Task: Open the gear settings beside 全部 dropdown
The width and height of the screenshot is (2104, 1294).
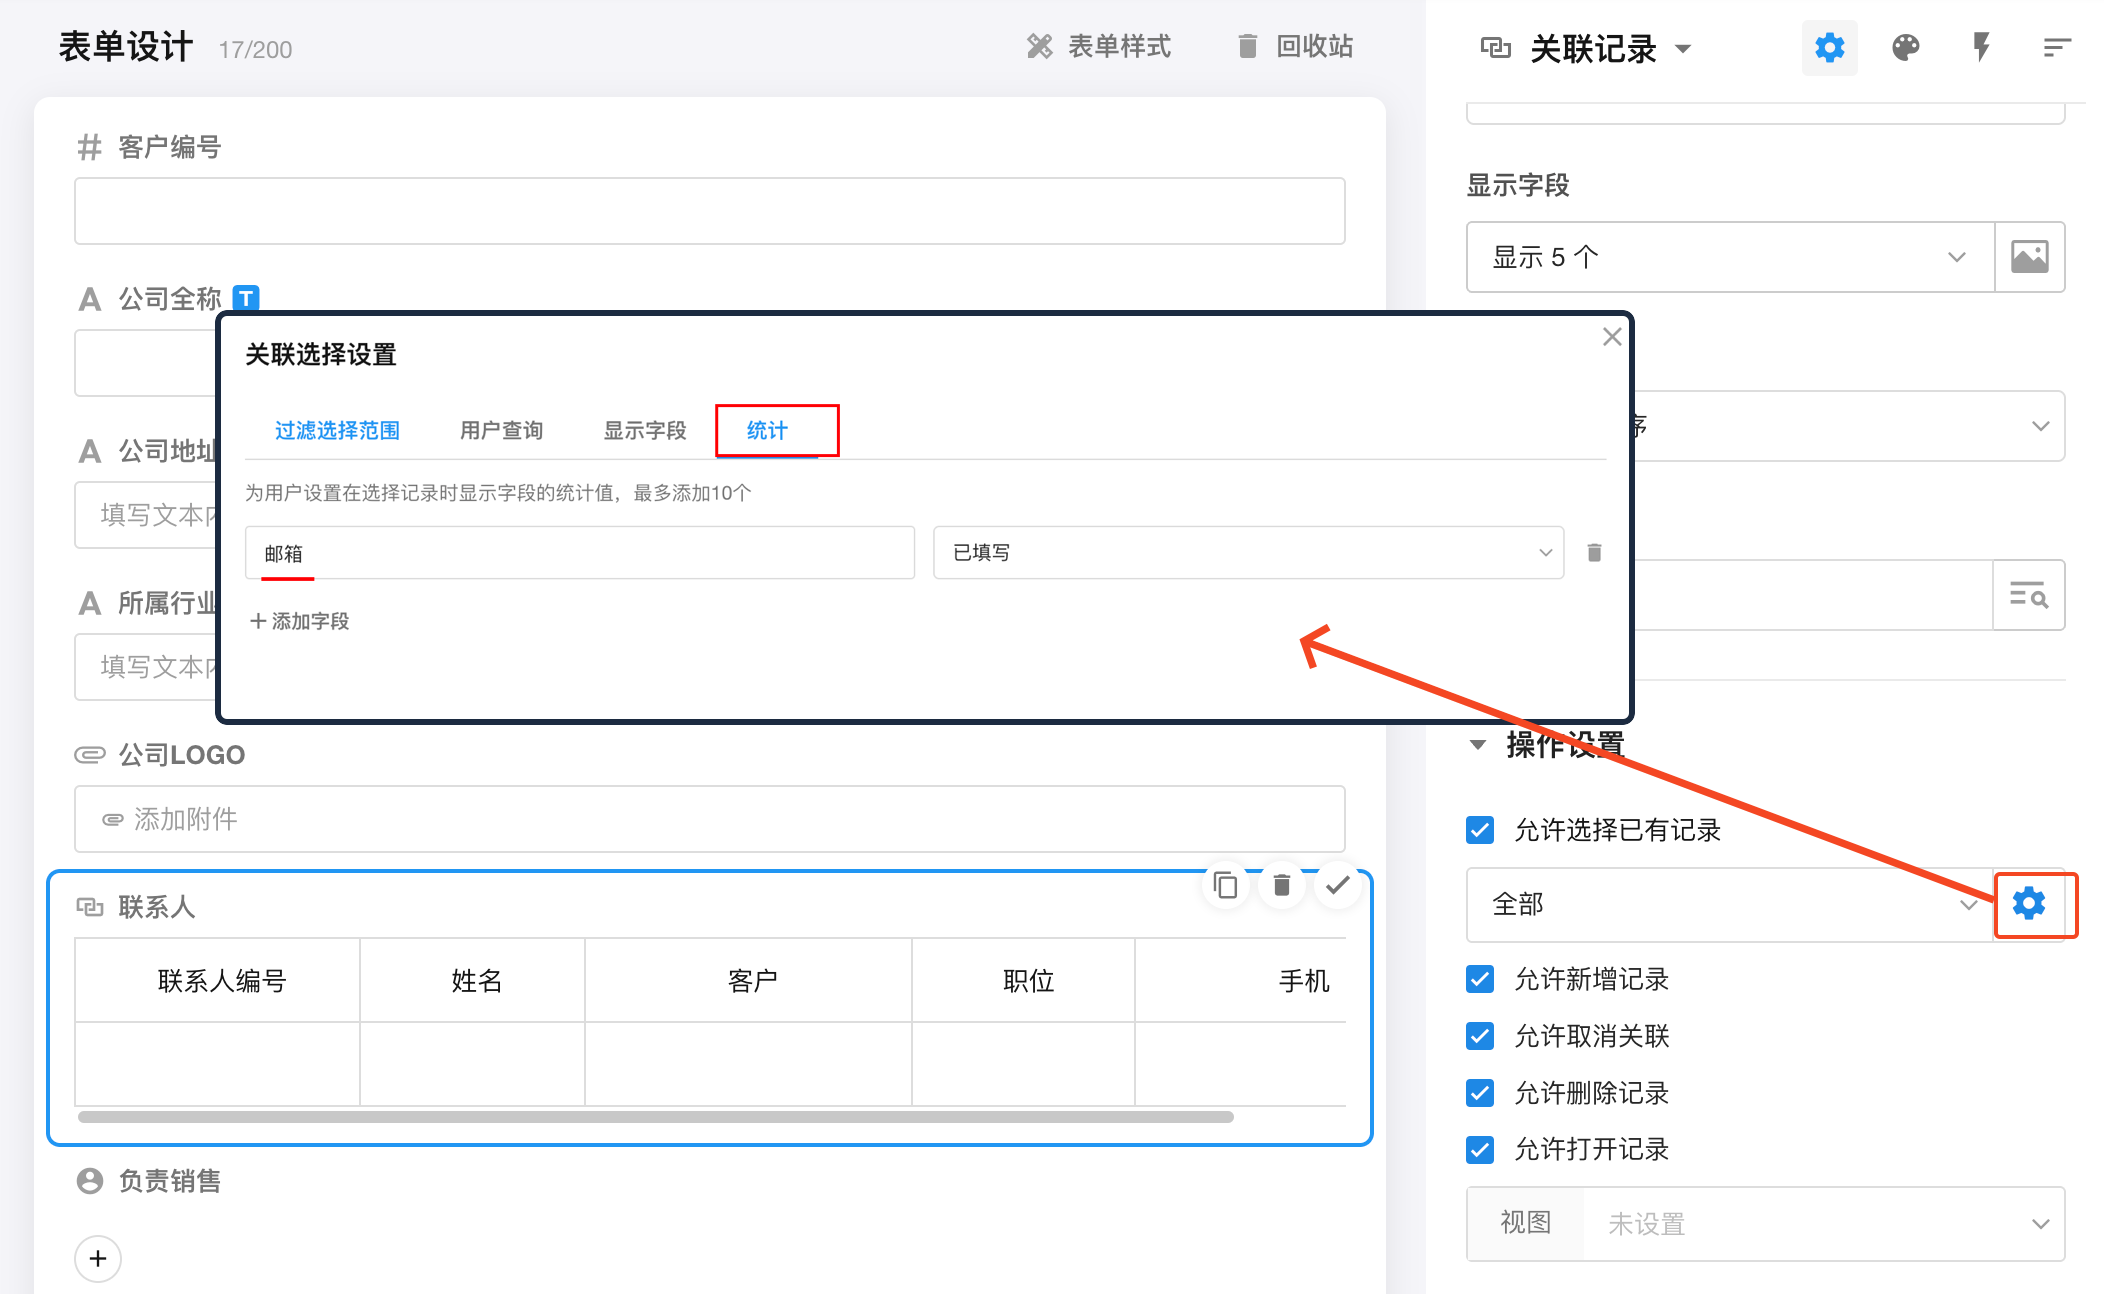Action: point(2029,904)
